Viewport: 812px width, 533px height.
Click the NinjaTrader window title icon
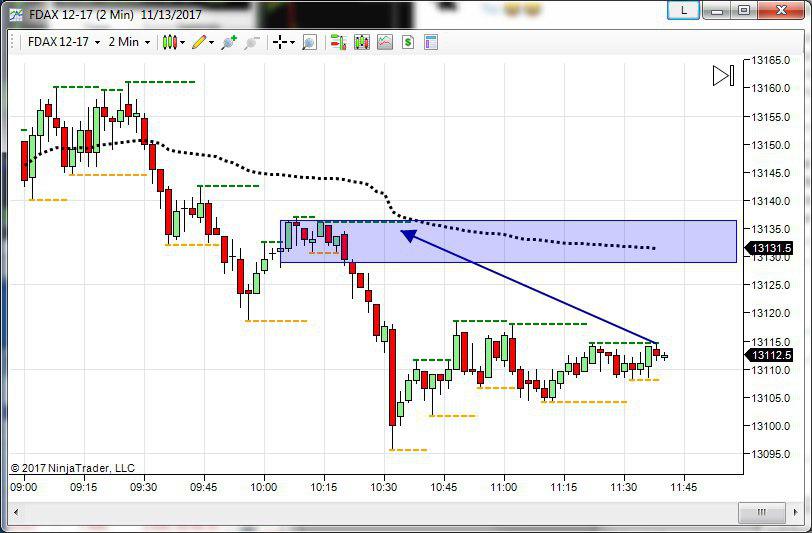(16, 15)
